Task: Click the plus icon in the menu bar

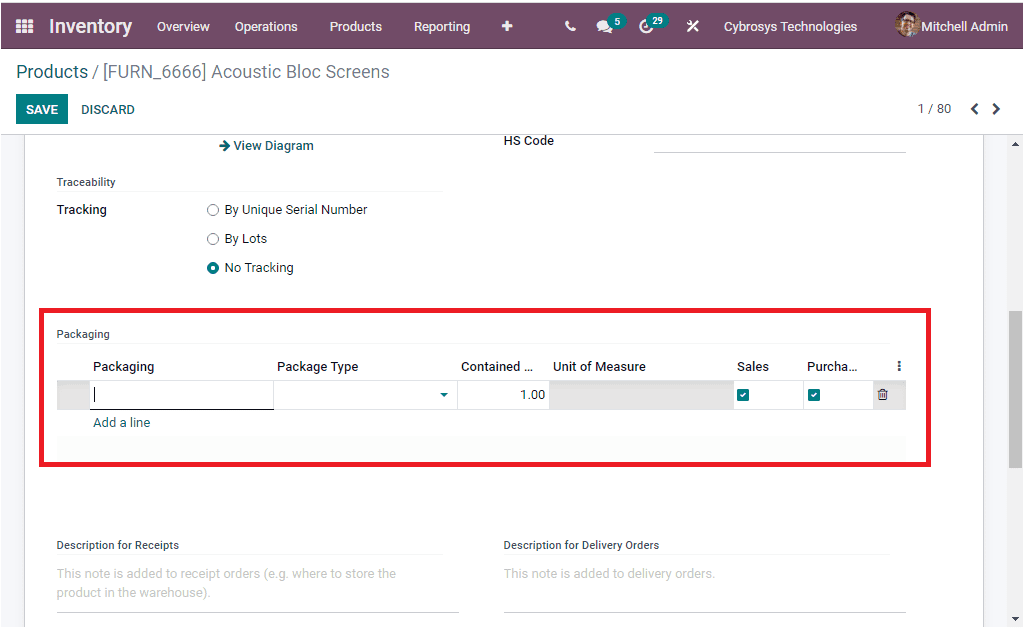Action: (507, 26)
